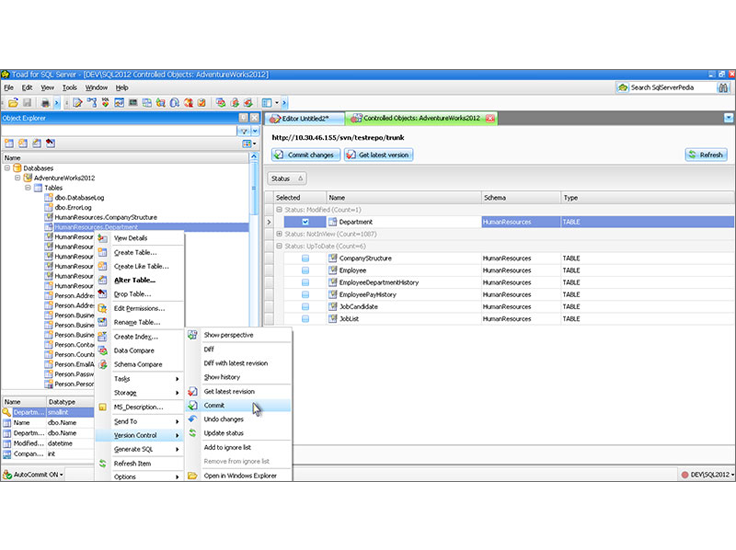Click the Save disk toolbar icon
The width and height of the screenshot is (736, 550).
(27, 102)
